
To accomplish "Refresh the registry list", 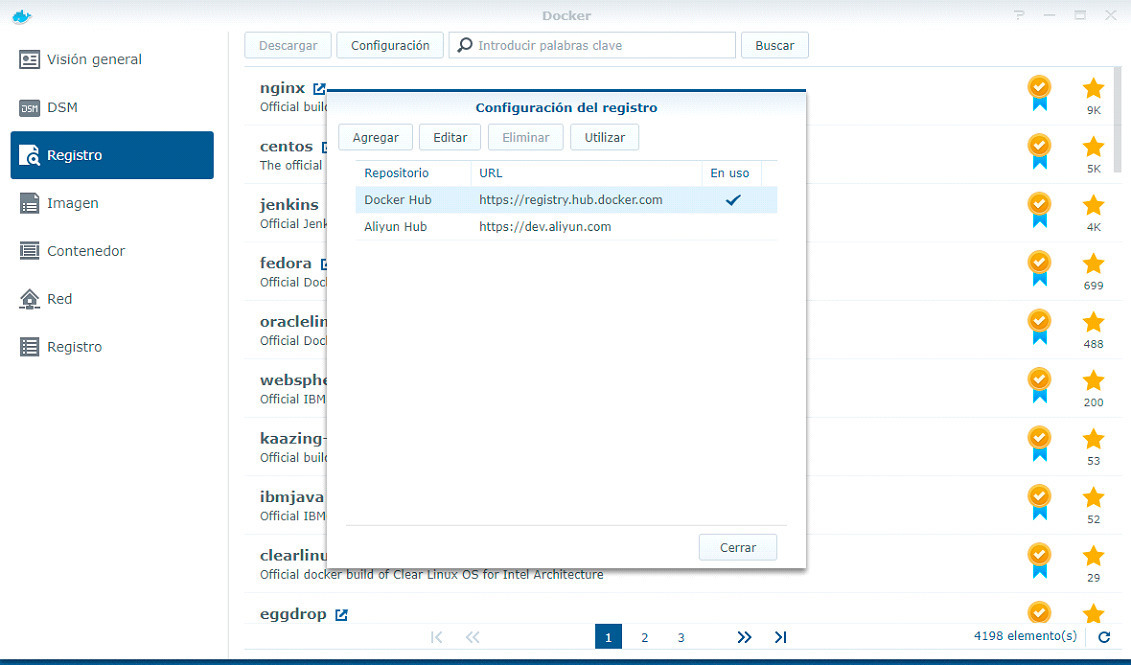I will (1104, 637).
